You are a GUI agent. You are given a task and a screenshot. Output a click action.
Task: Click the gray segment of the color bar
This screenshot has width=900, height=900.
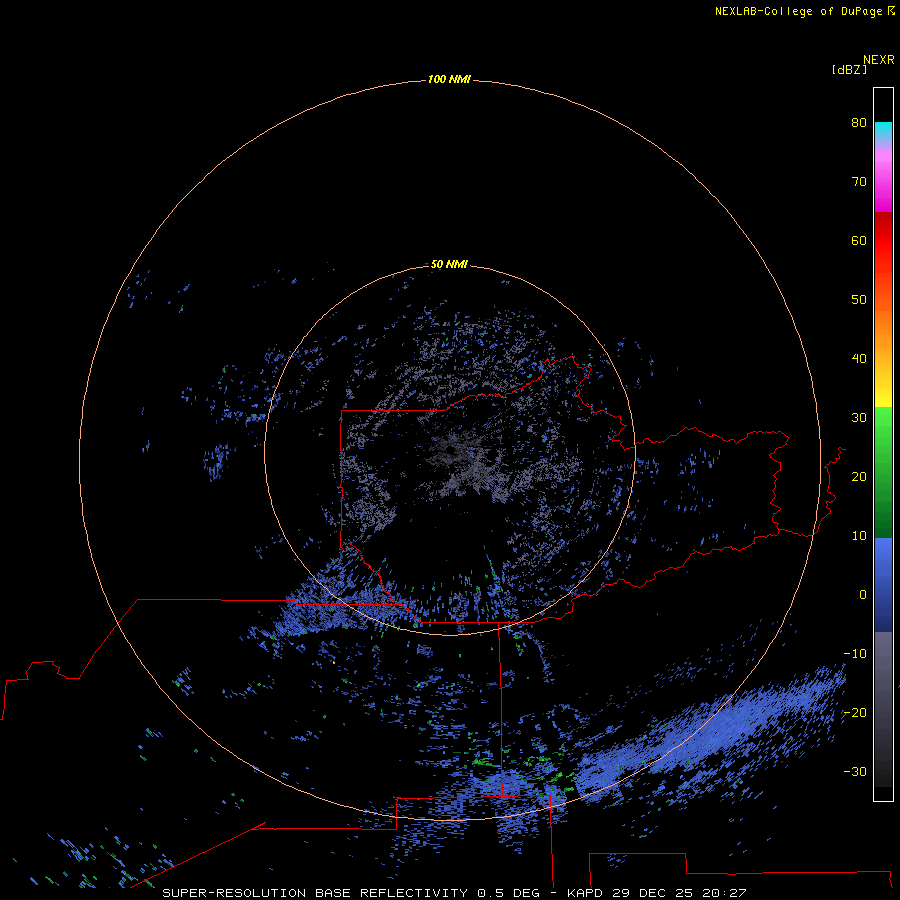coord(883,709)
